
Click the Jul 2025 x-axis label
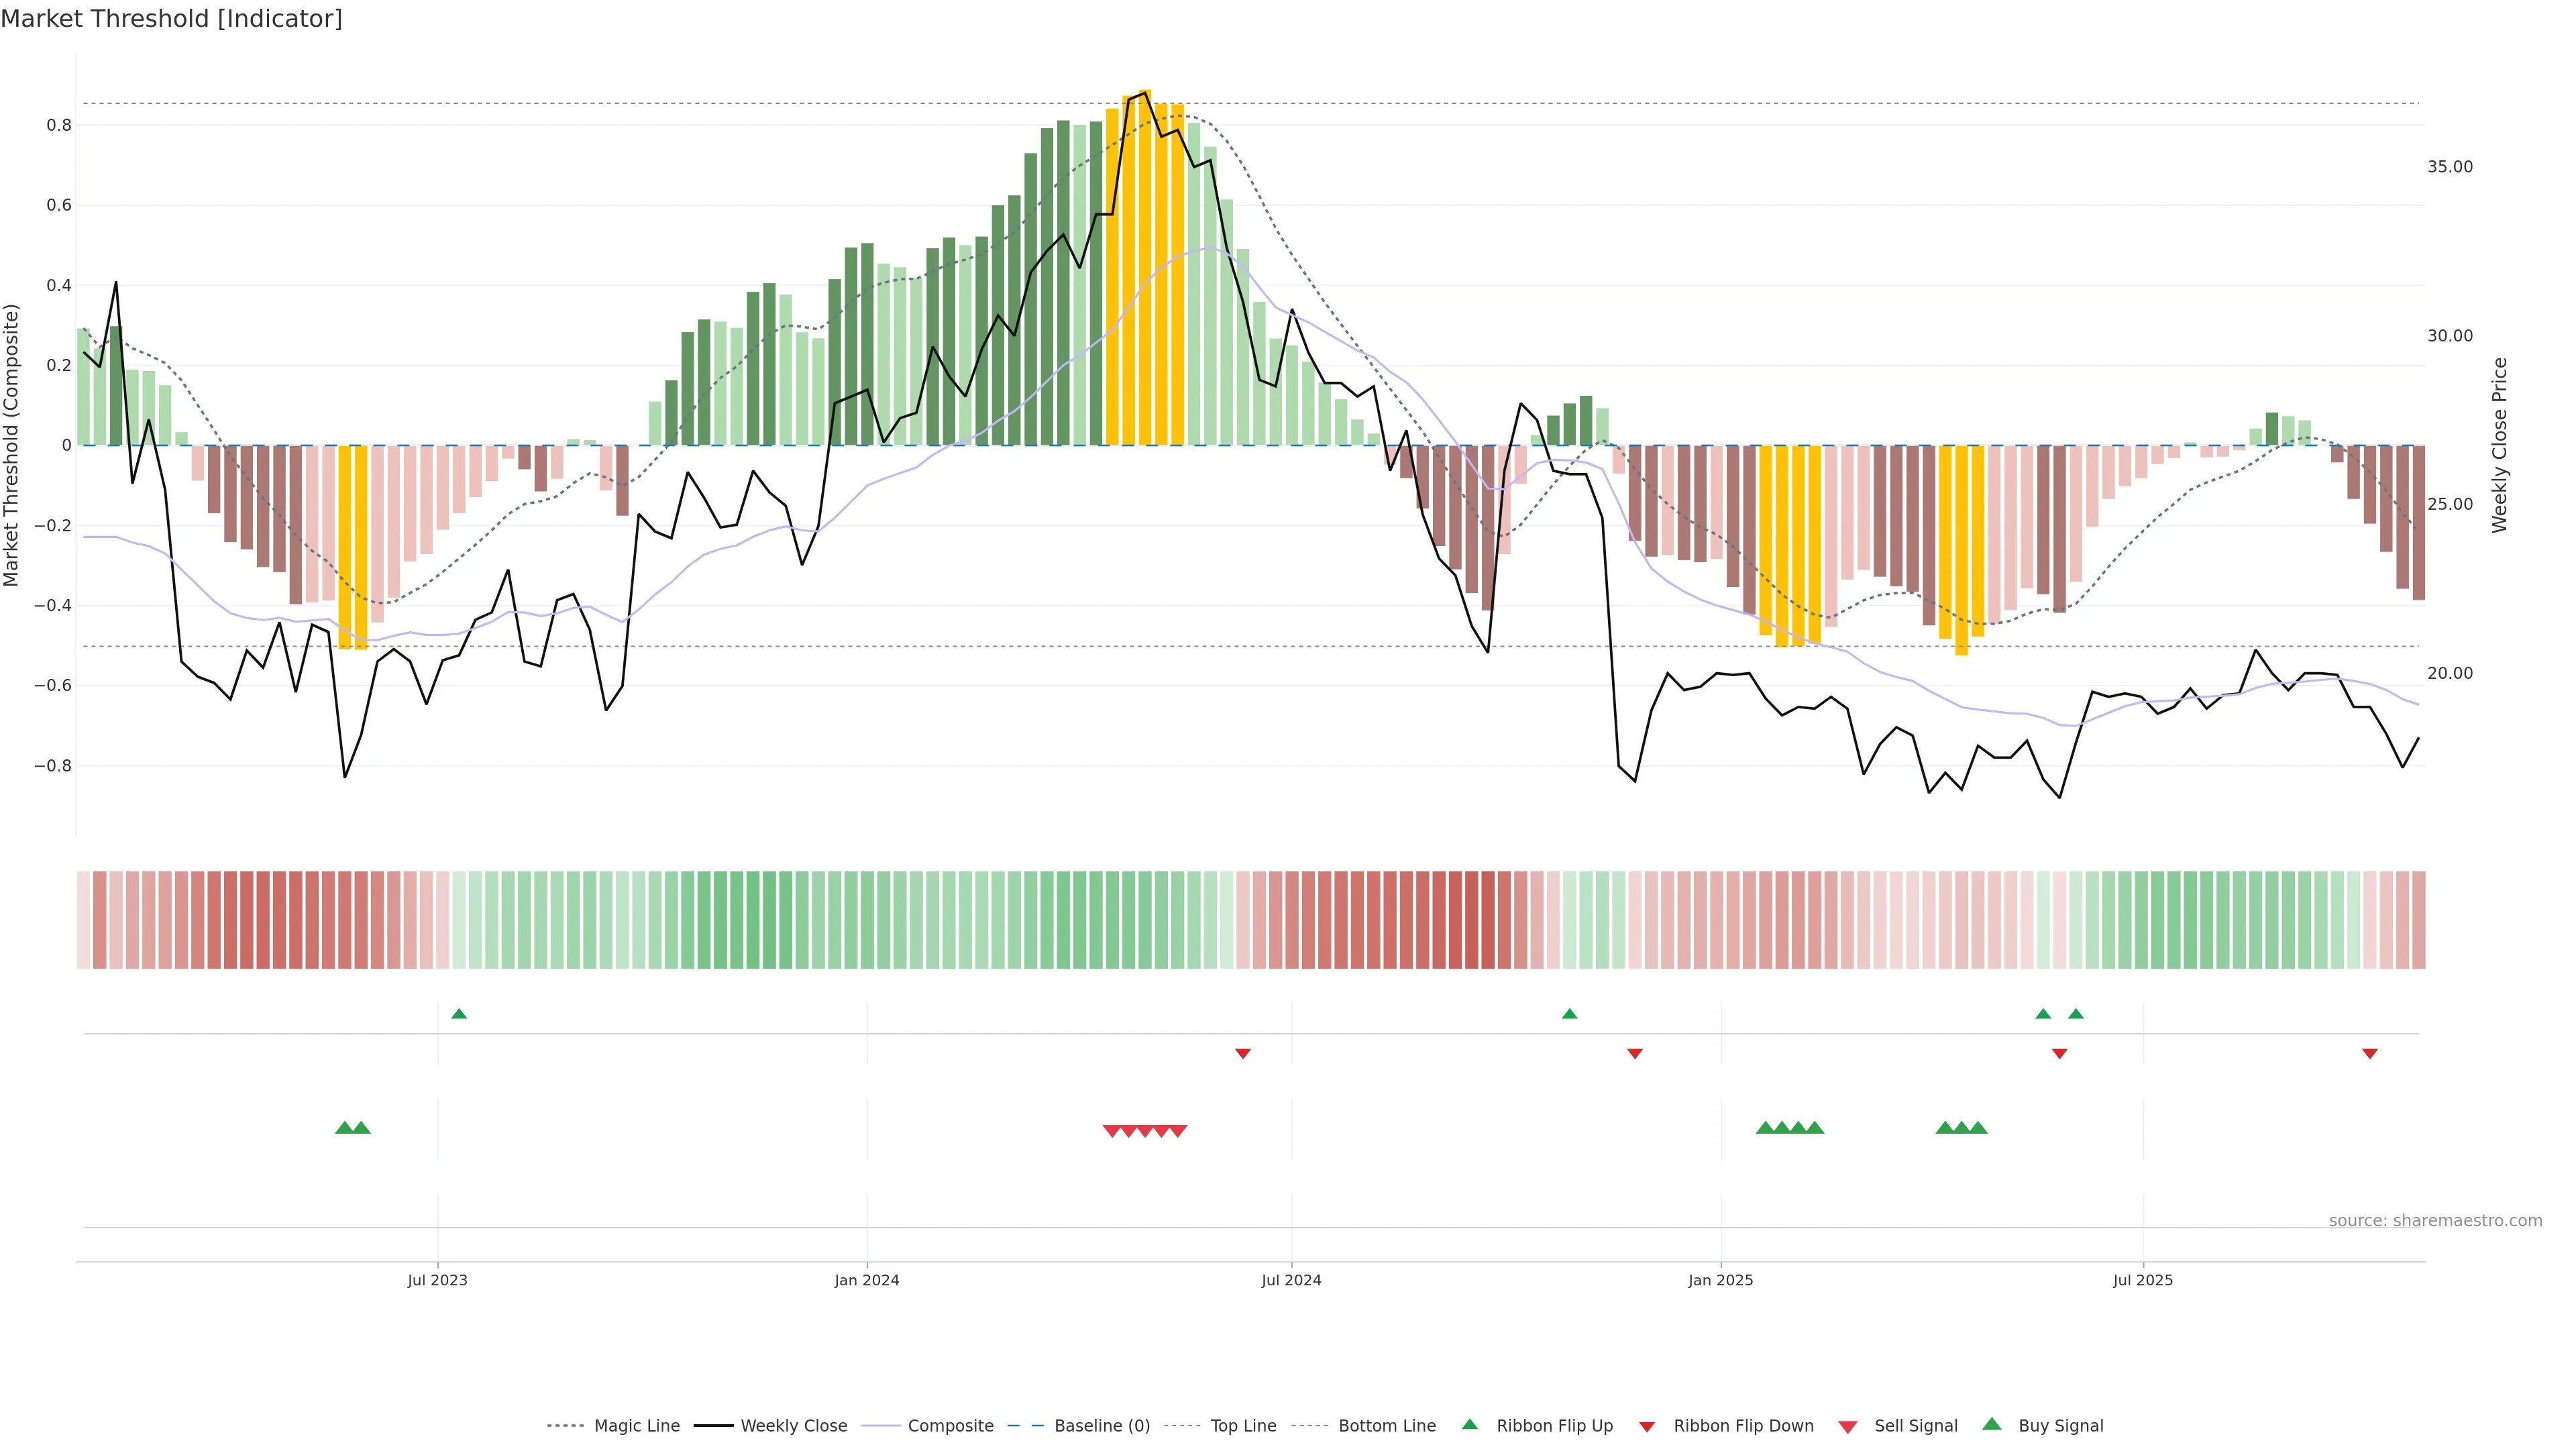click(2143, 1280)
